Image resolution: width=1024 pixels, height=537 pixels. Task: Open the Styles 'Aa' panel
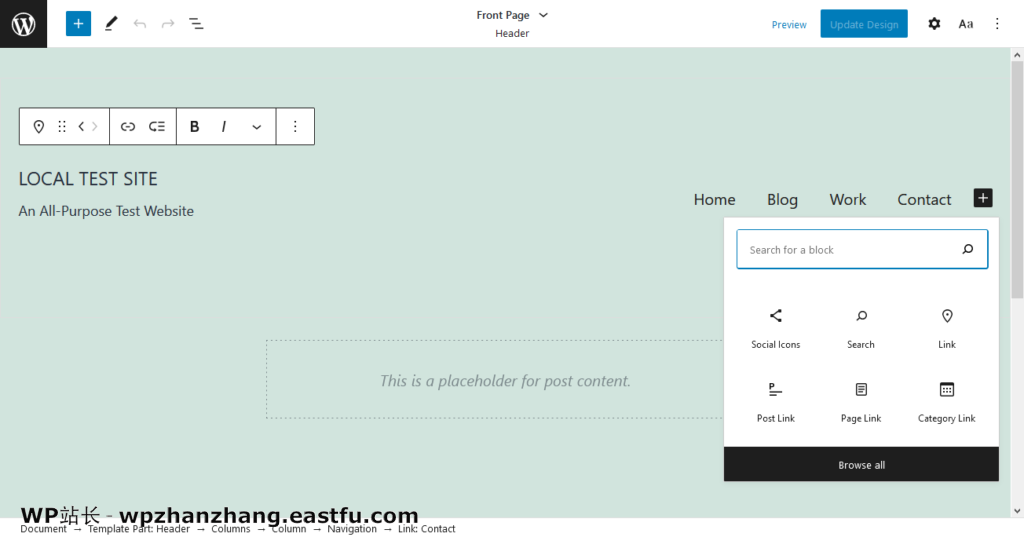pyautogui.click(x=965, y=24)
